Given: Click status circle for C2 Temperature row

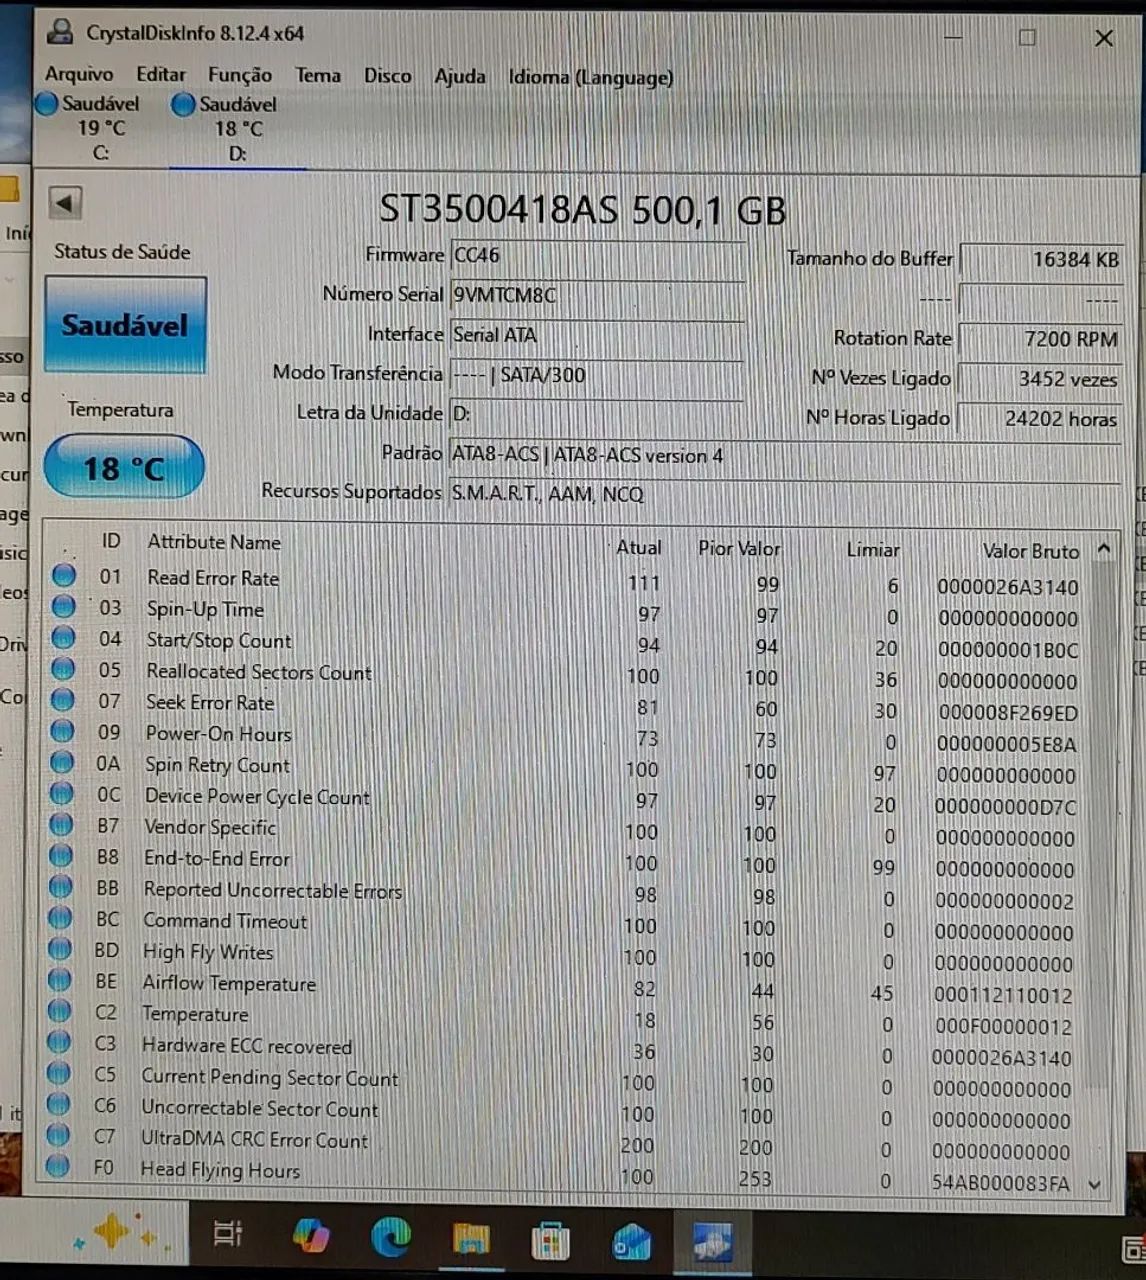Looking at the screenshot, I should point(59,1010).
